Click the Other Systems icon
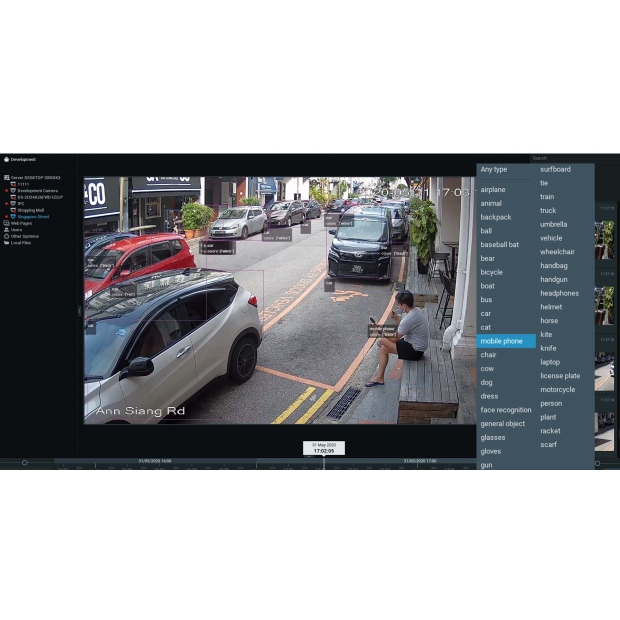Screen dimensions: 620x620 coord(7,236)
